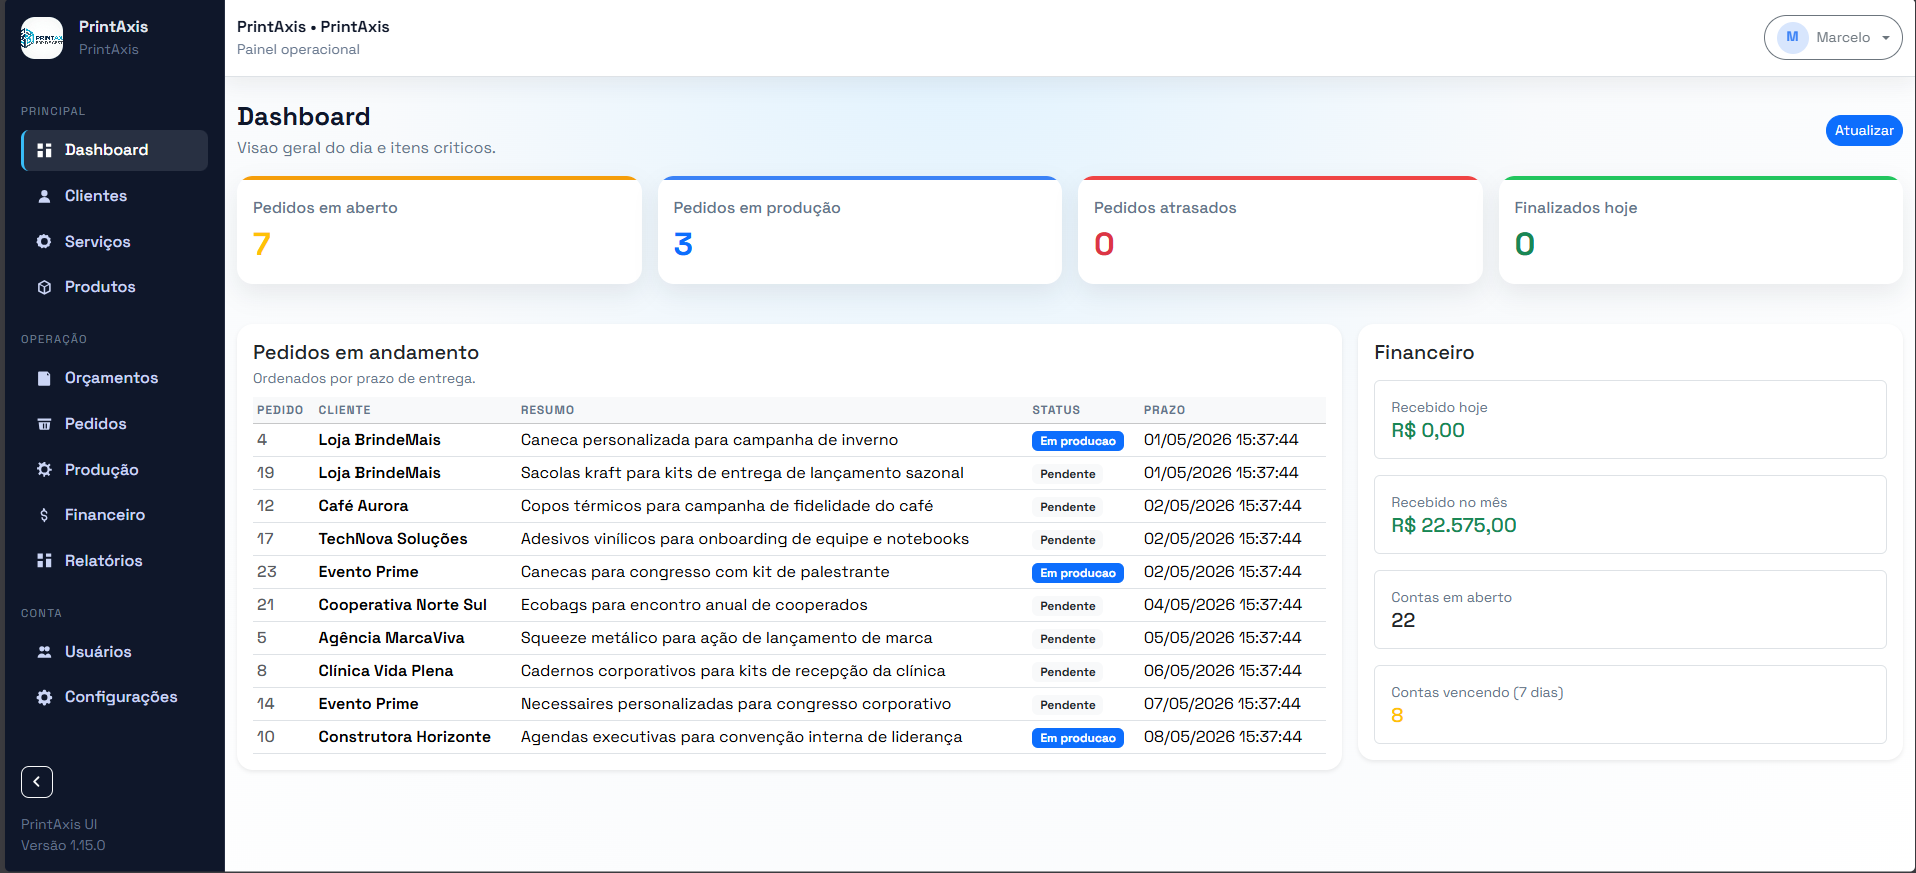Click the Pendente badge for order 19
The image size is (1916, 873).
pyautogui.click(x=1068, y=474)
